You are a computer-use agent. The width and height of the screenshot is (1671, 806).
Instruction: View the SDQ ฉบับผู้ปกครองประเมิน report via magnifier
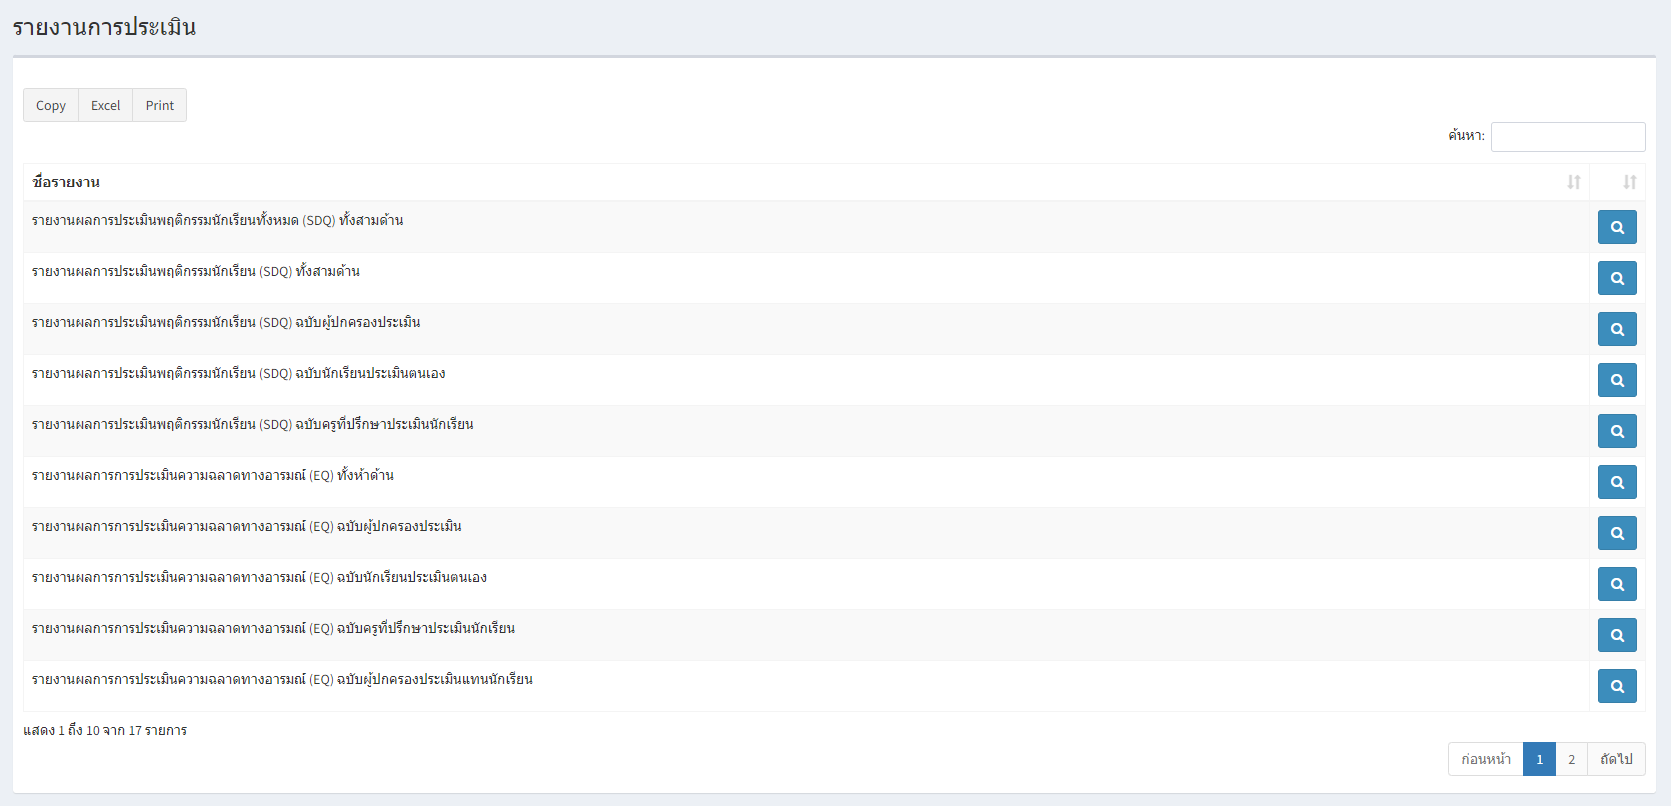(x=1617, y=329)
